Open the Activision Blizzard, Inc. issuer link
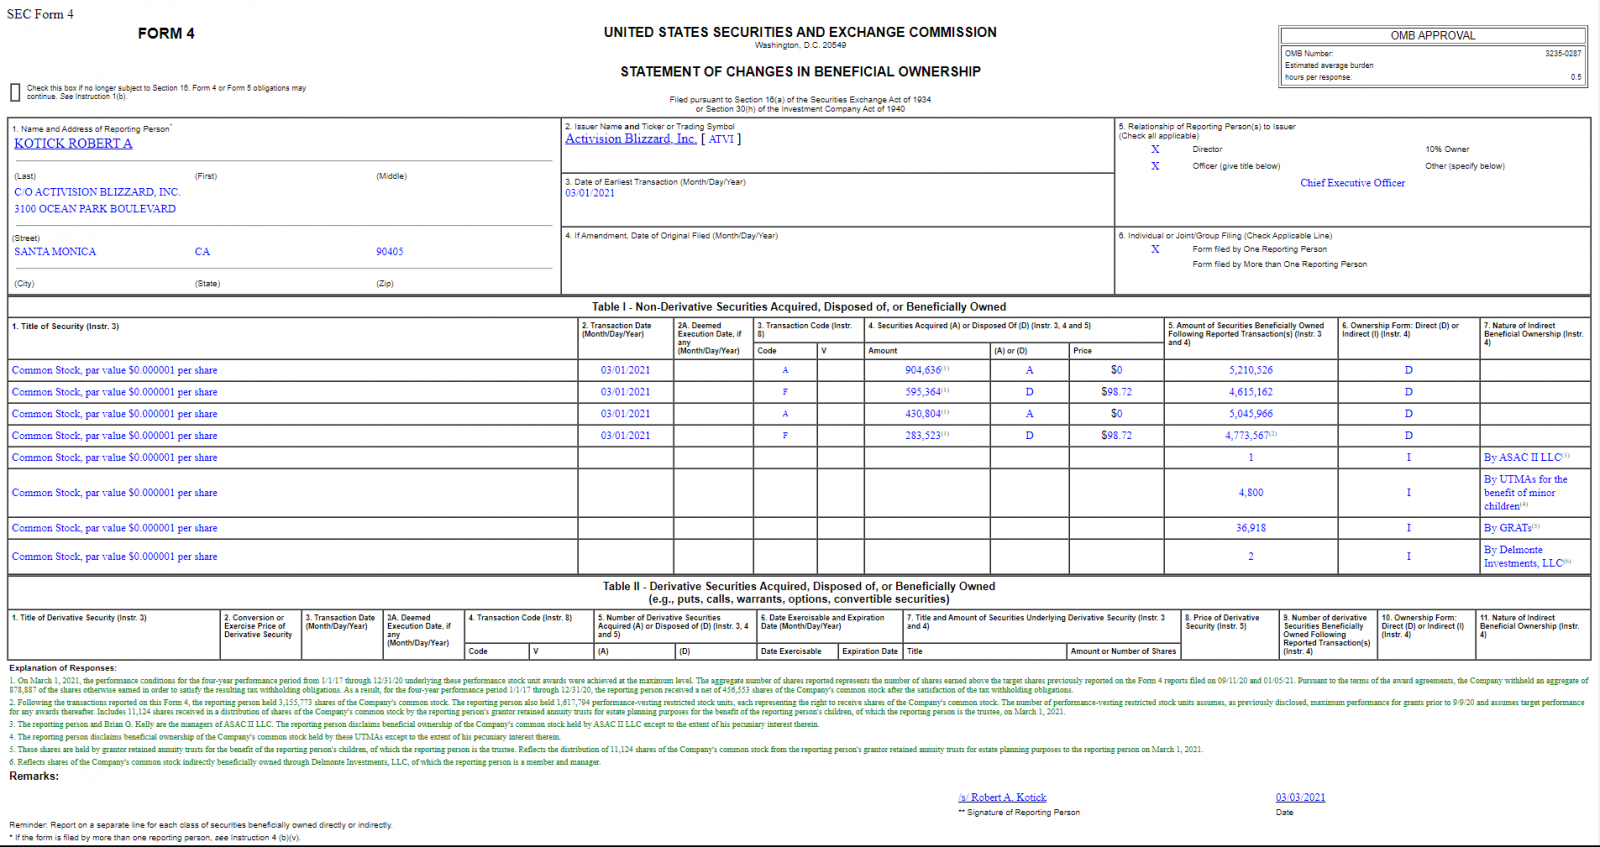Image resolution: width=1600 pixels, height=847 pixels. (x=630, y=139)
